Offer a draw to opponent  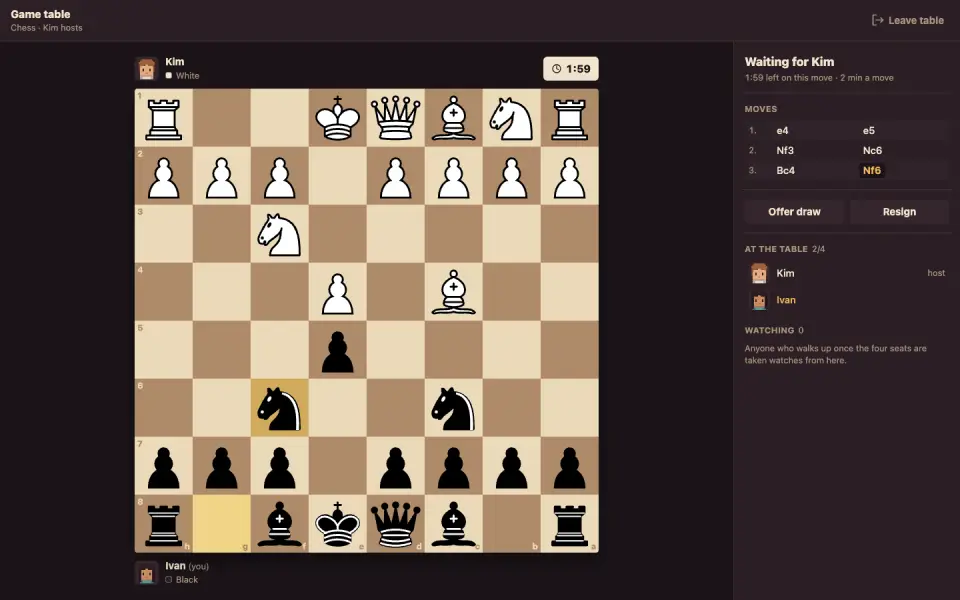click(794, 212)
